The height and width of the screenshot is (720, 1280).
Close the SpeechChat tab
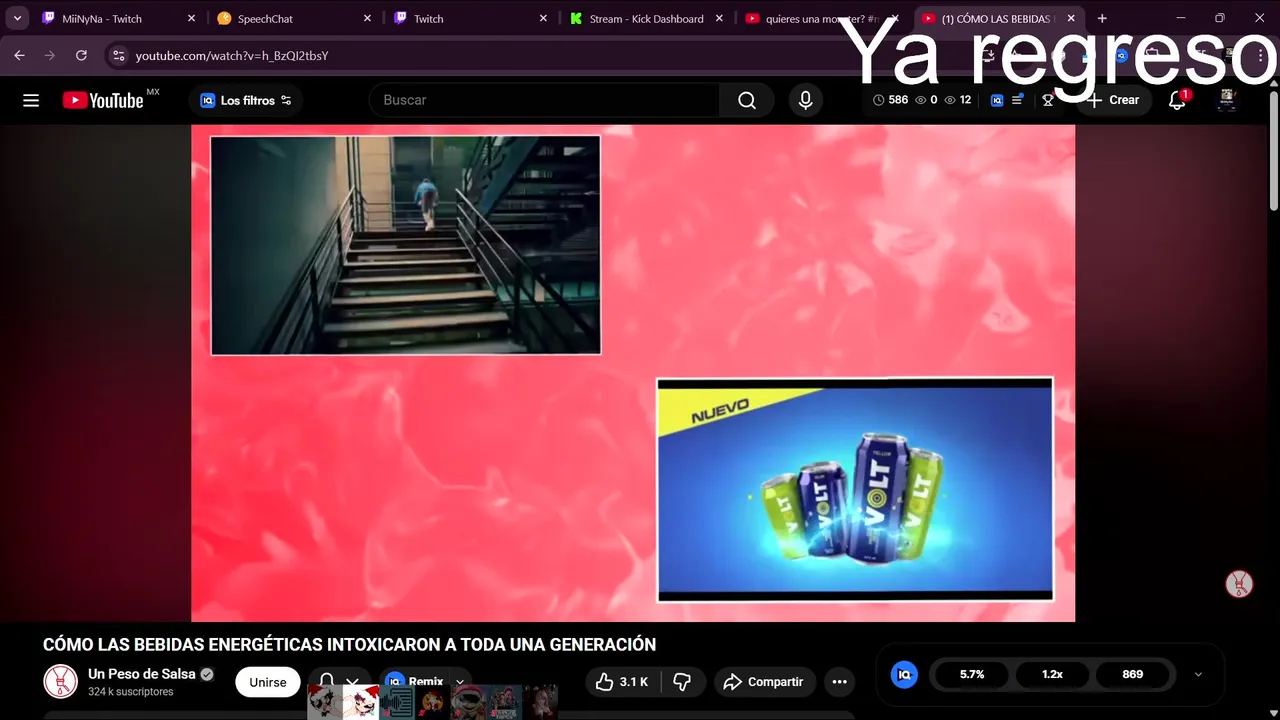367,18
